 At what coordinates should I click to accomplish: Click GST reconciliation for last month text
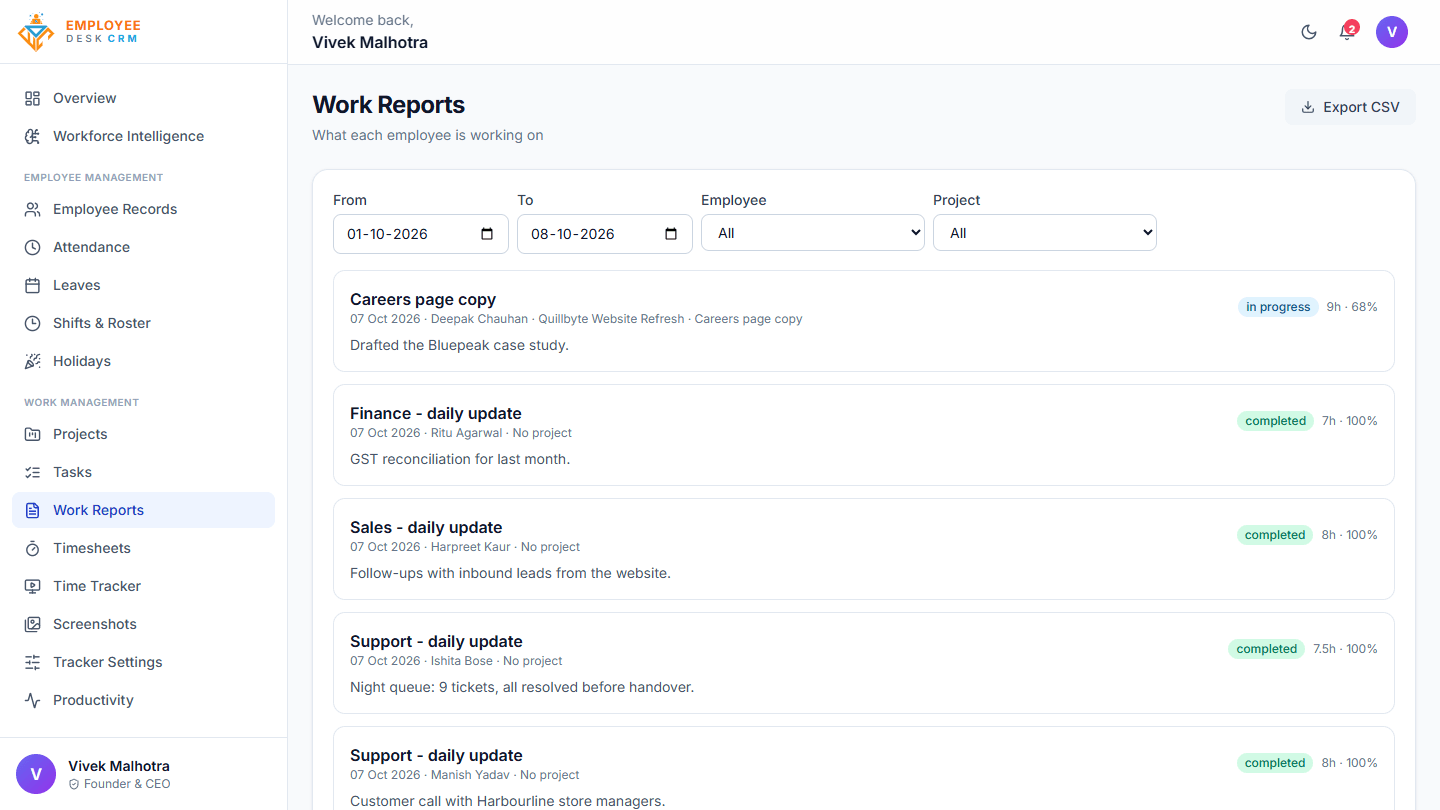click(x=460, y=459)
